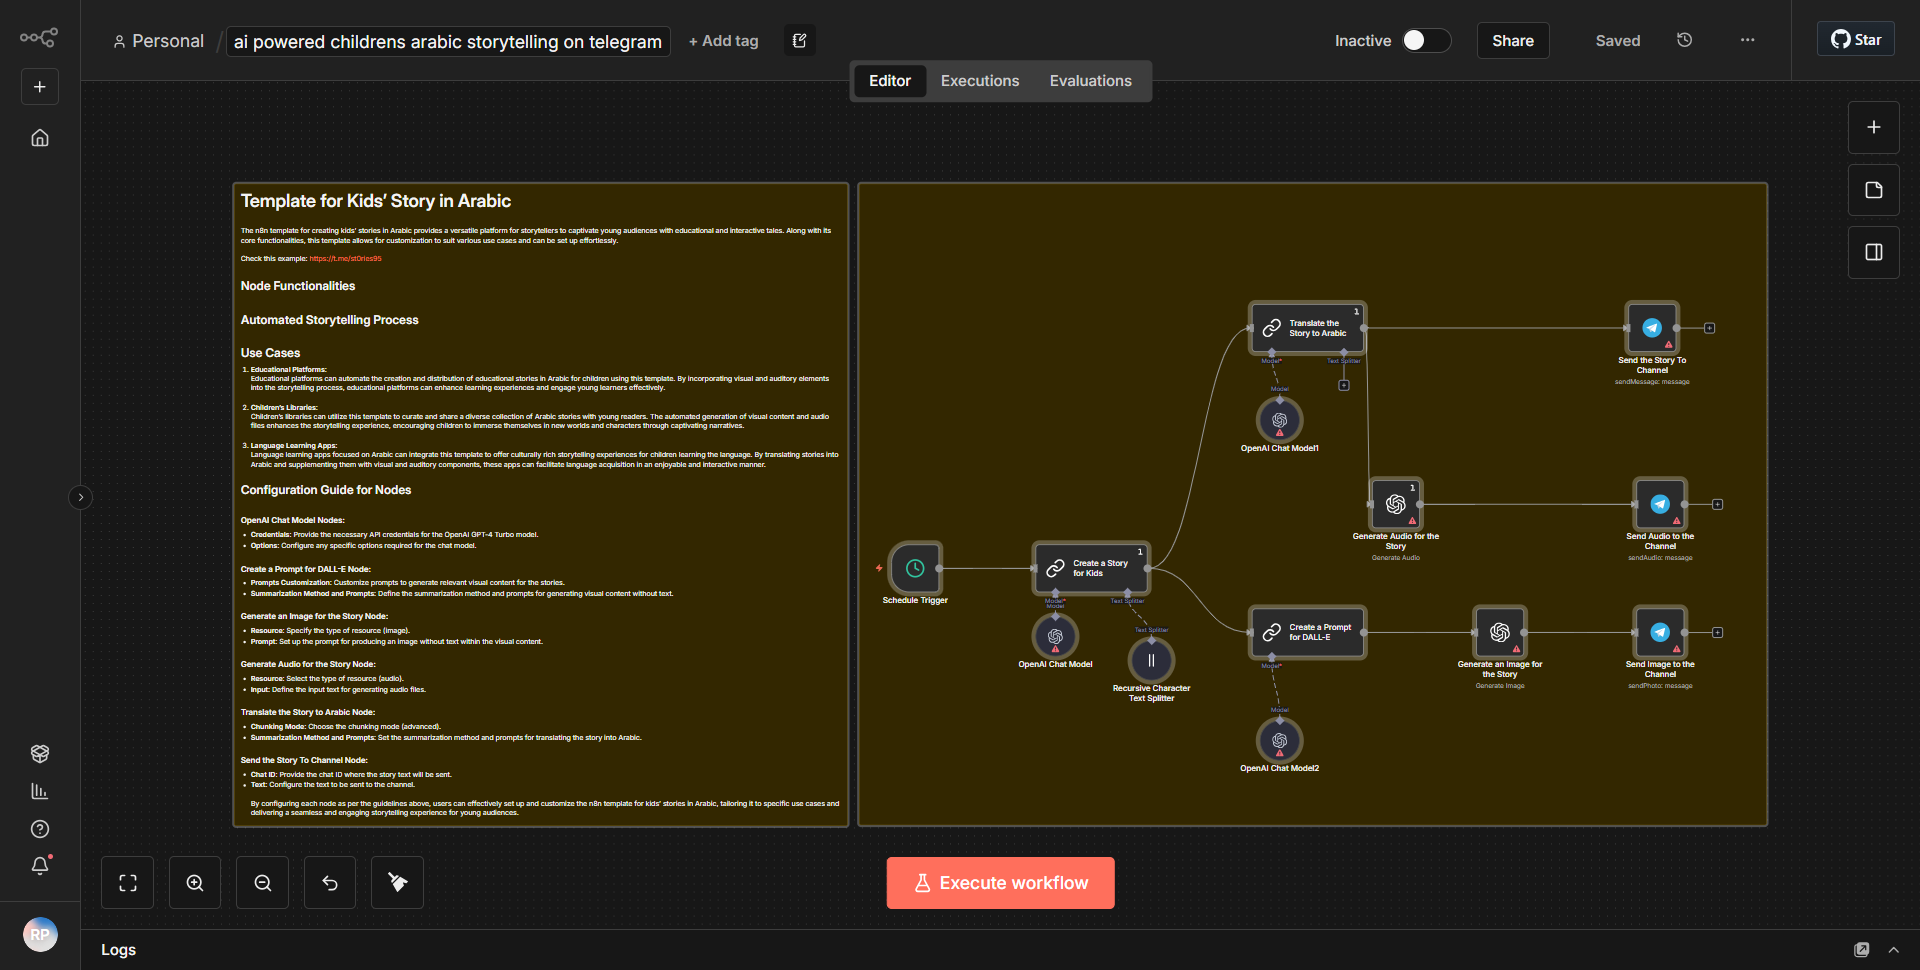Click the Execute workflow button

1001,883
